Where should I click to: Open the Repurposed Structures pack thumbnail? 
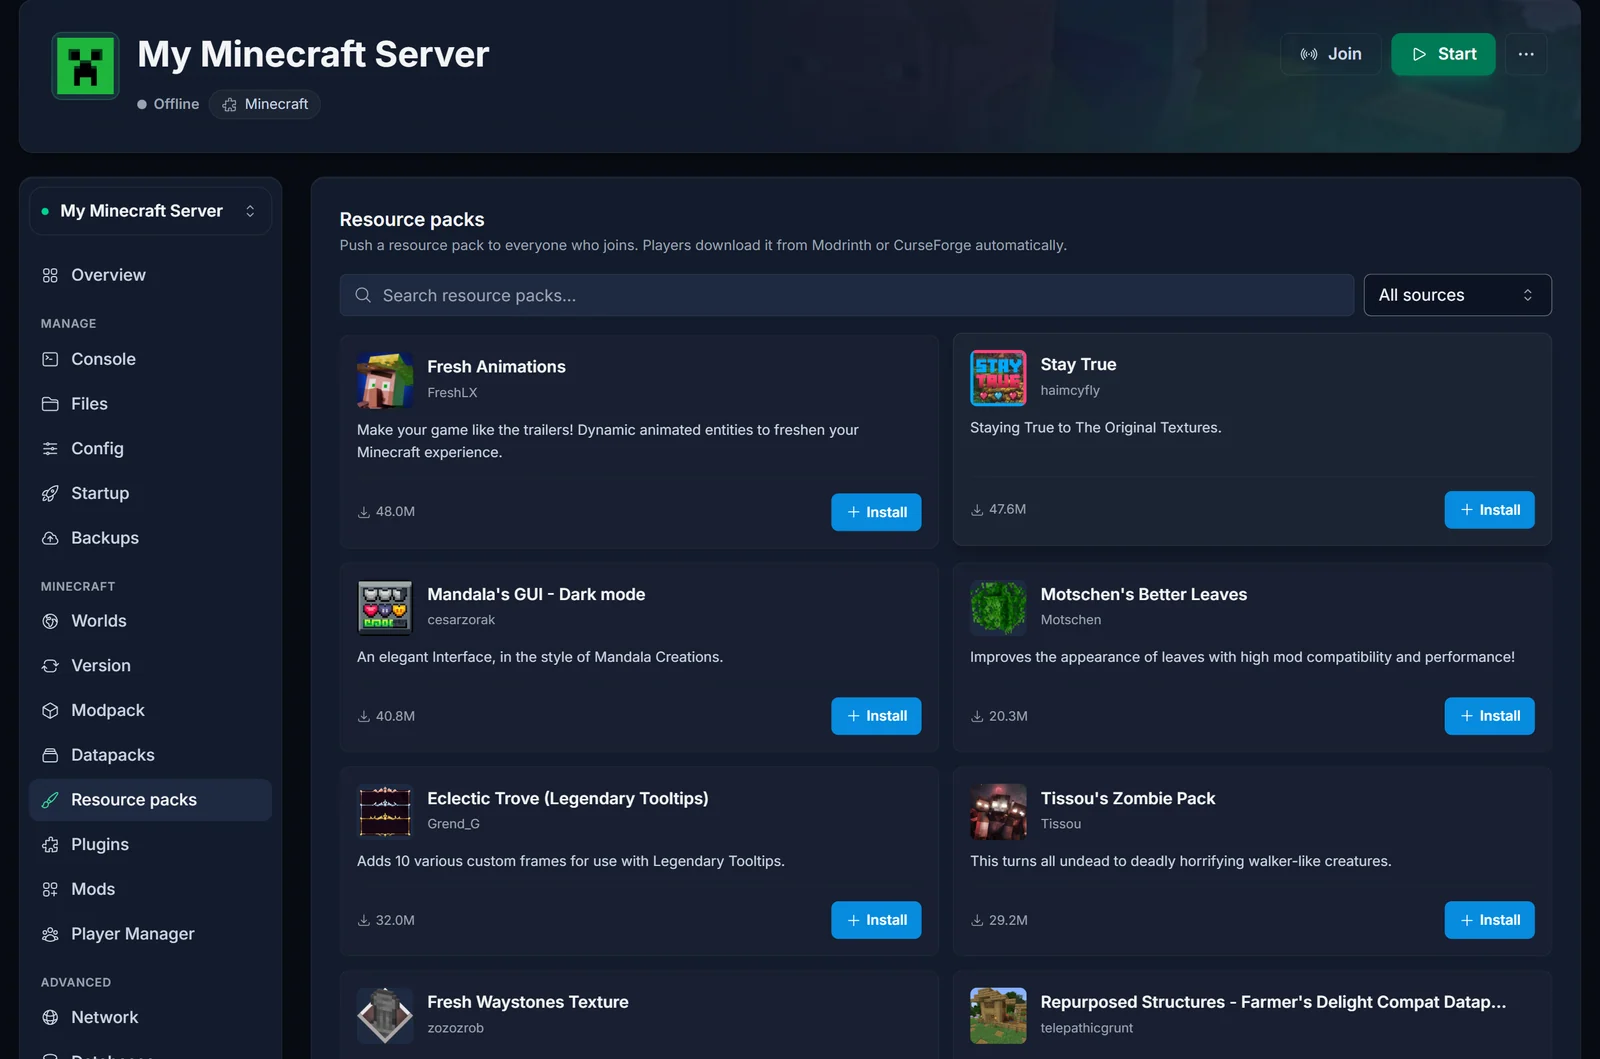point(998,1015)
